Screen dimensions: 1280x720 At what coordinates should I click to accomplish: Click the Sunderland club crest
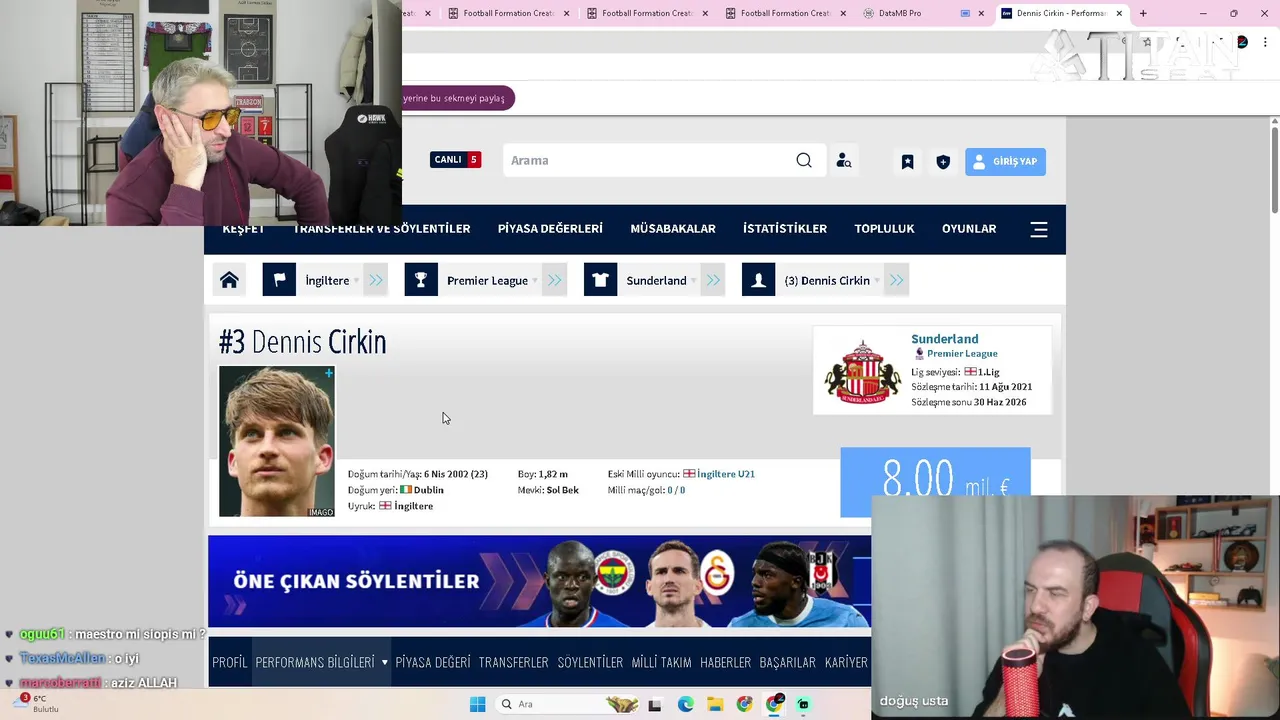(862, 371)
